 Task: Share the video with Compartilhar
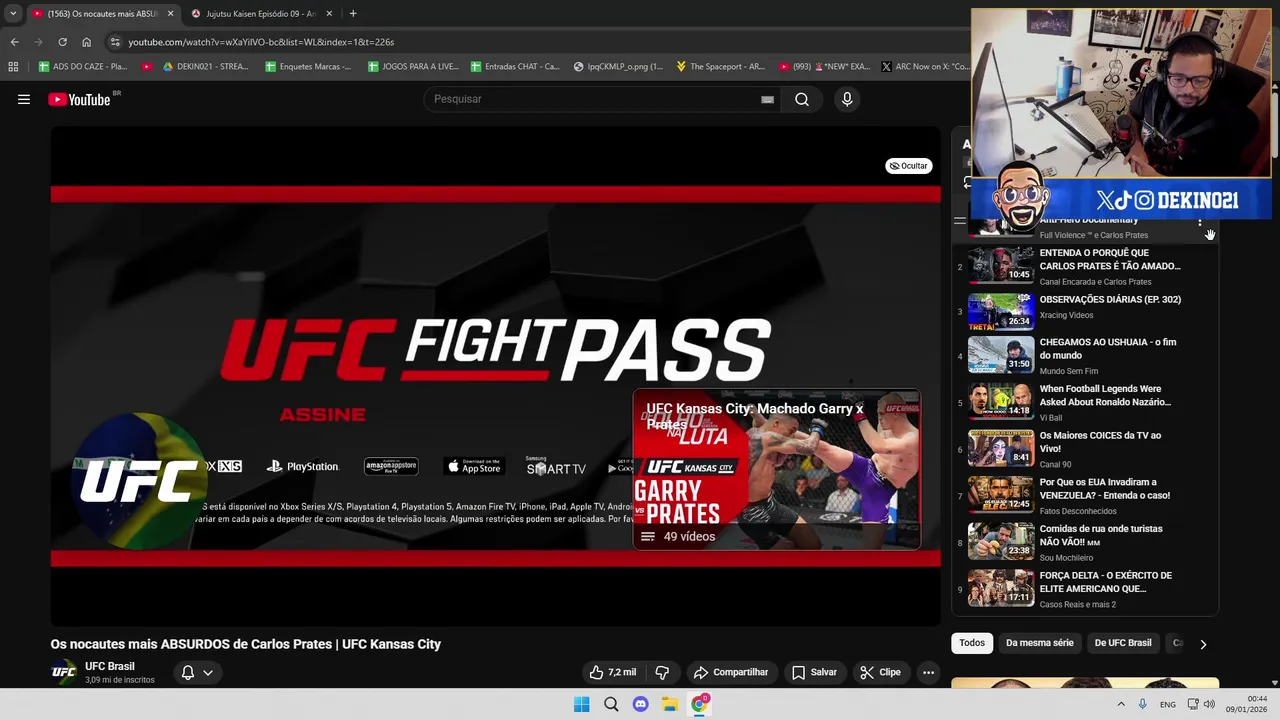tap(731, 673)
